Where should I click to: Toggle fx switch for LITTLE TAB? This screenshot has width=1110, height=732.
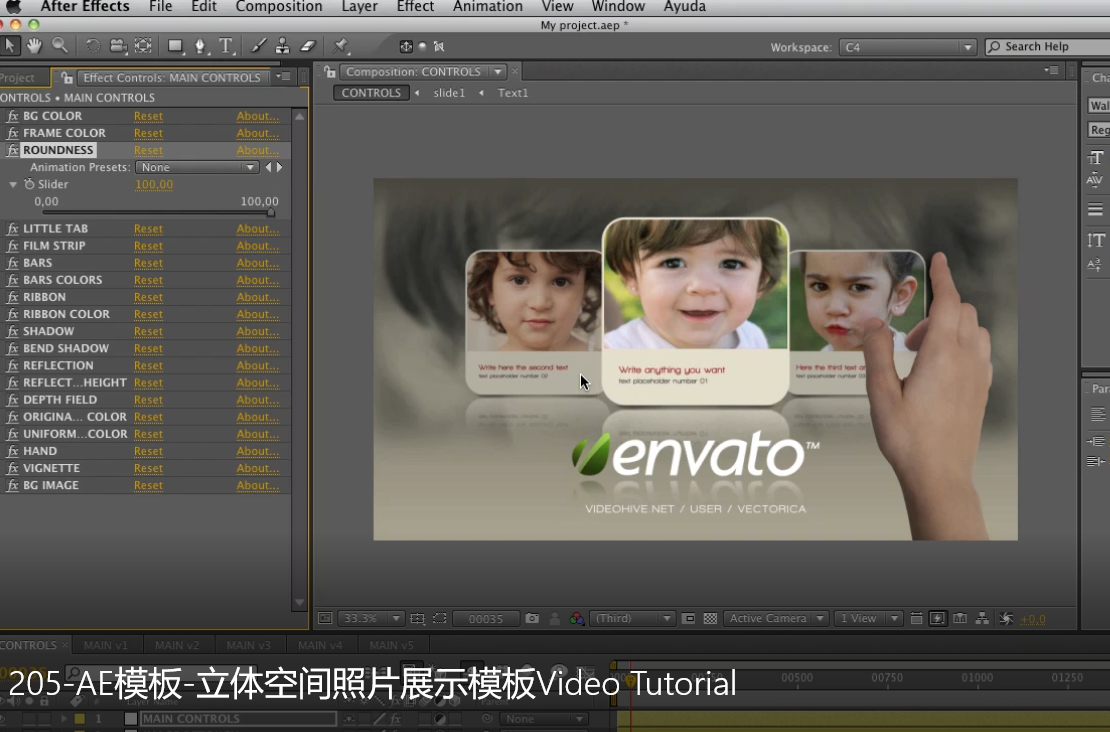[12, 229]
